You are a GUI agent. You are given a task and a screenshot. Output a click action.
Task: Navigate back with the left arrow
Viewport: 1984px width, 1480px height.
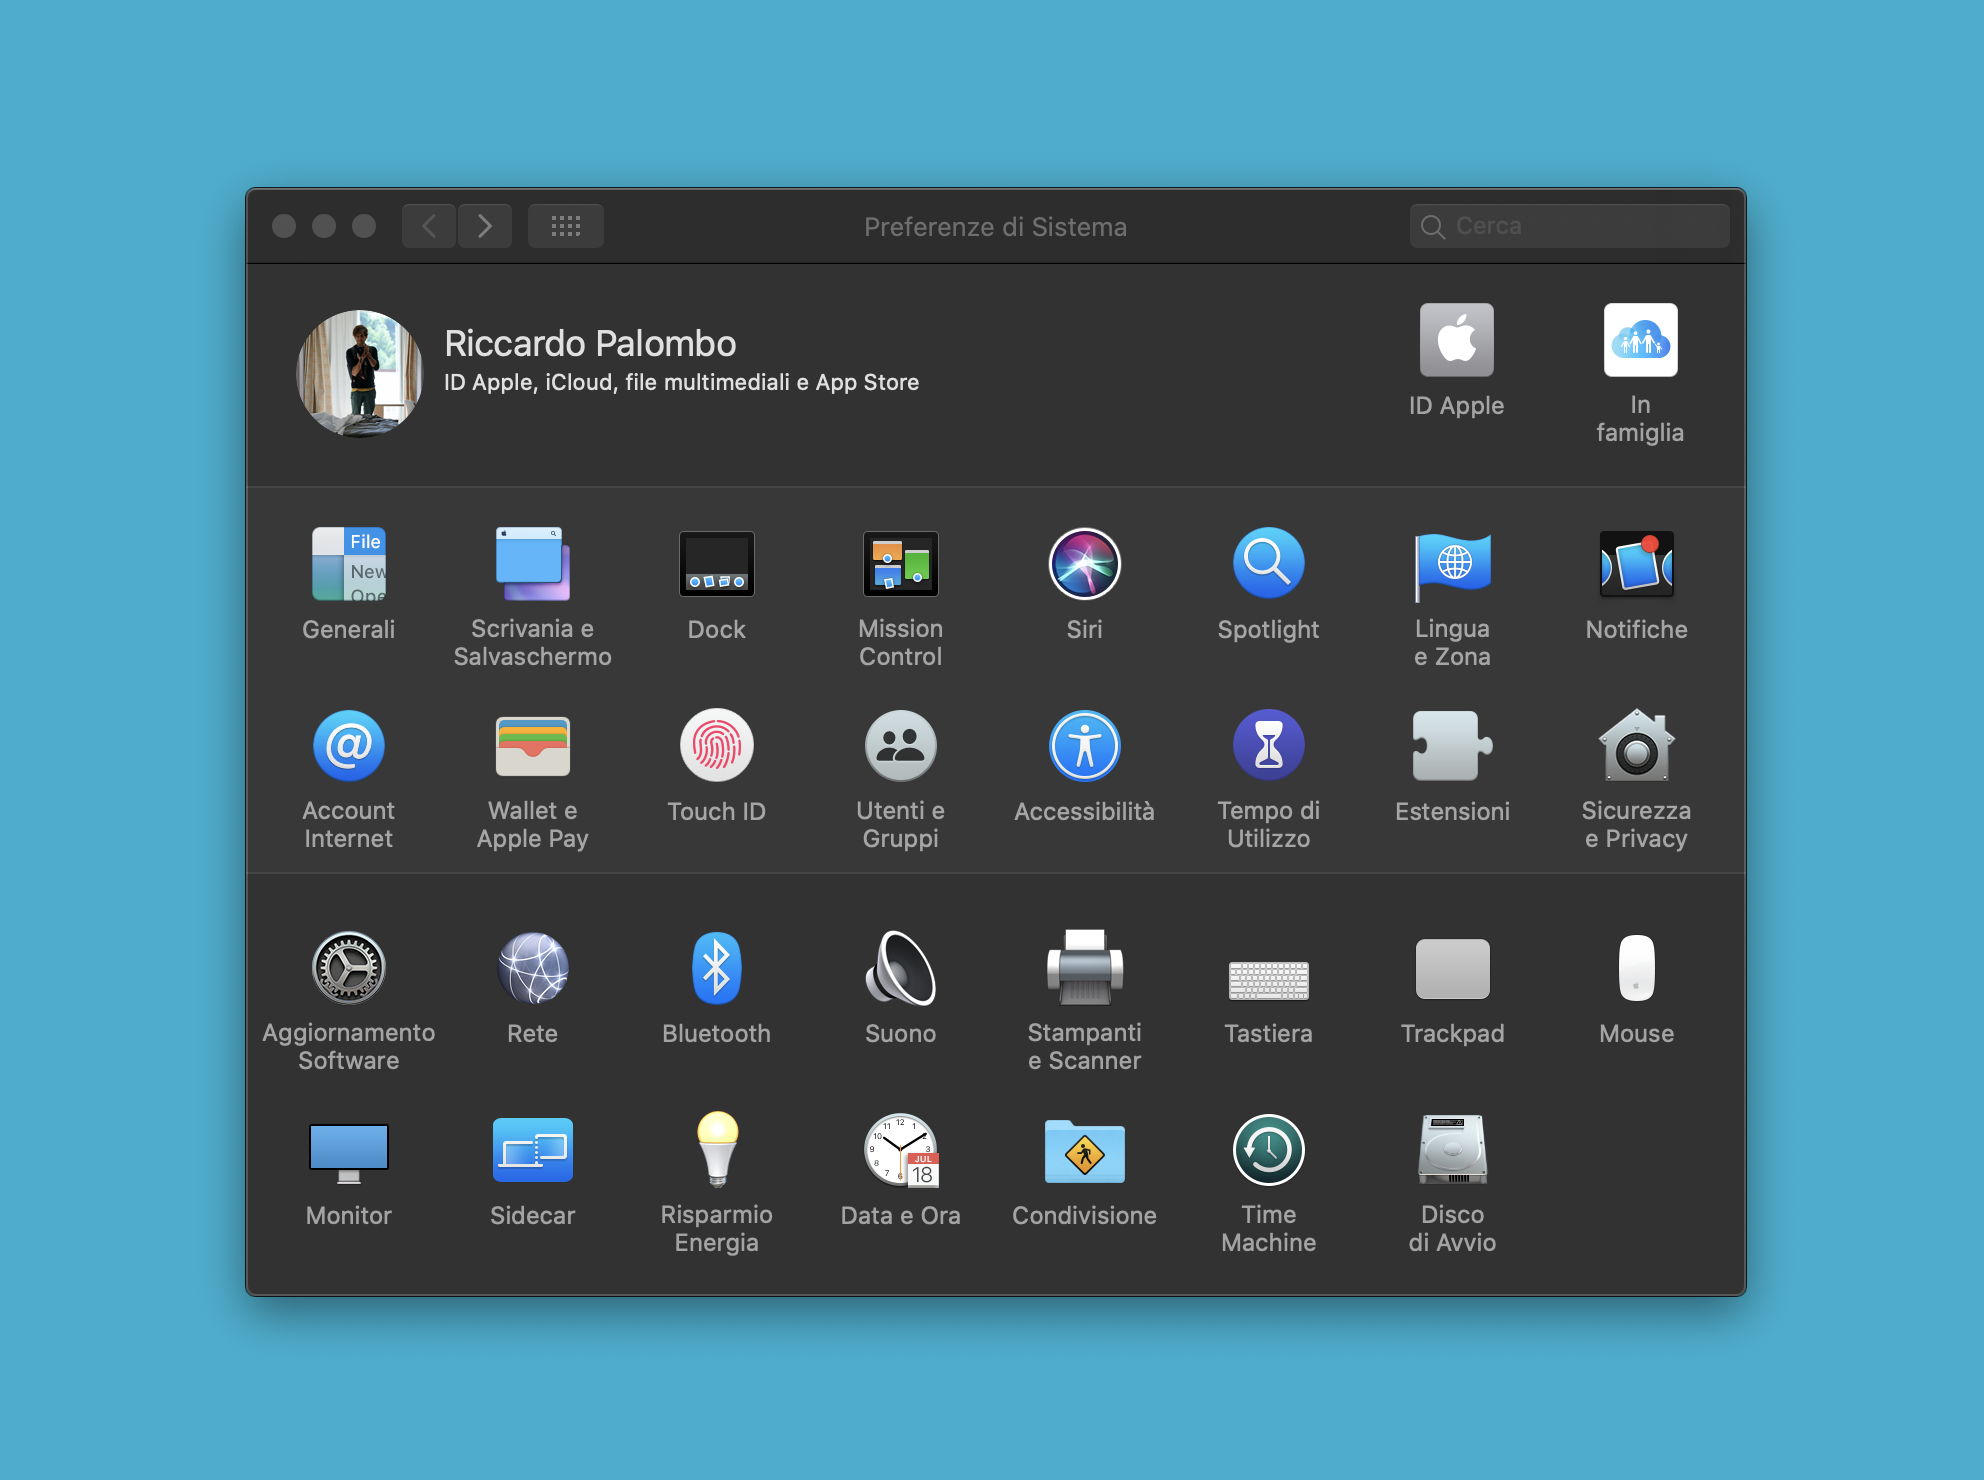tap(428, 225)
